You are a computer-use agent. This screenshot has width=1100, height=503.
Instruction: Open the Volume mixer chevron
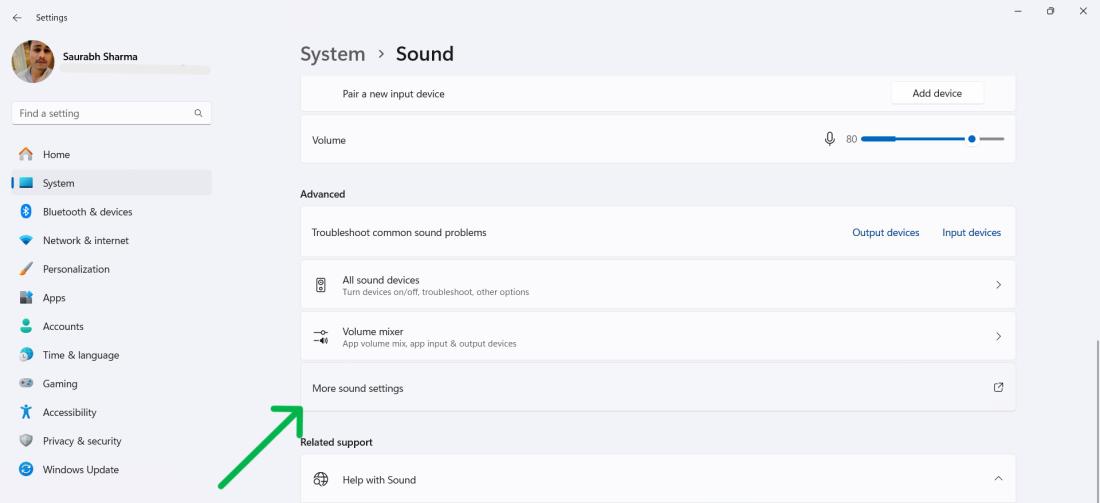[x=998, y=337]
